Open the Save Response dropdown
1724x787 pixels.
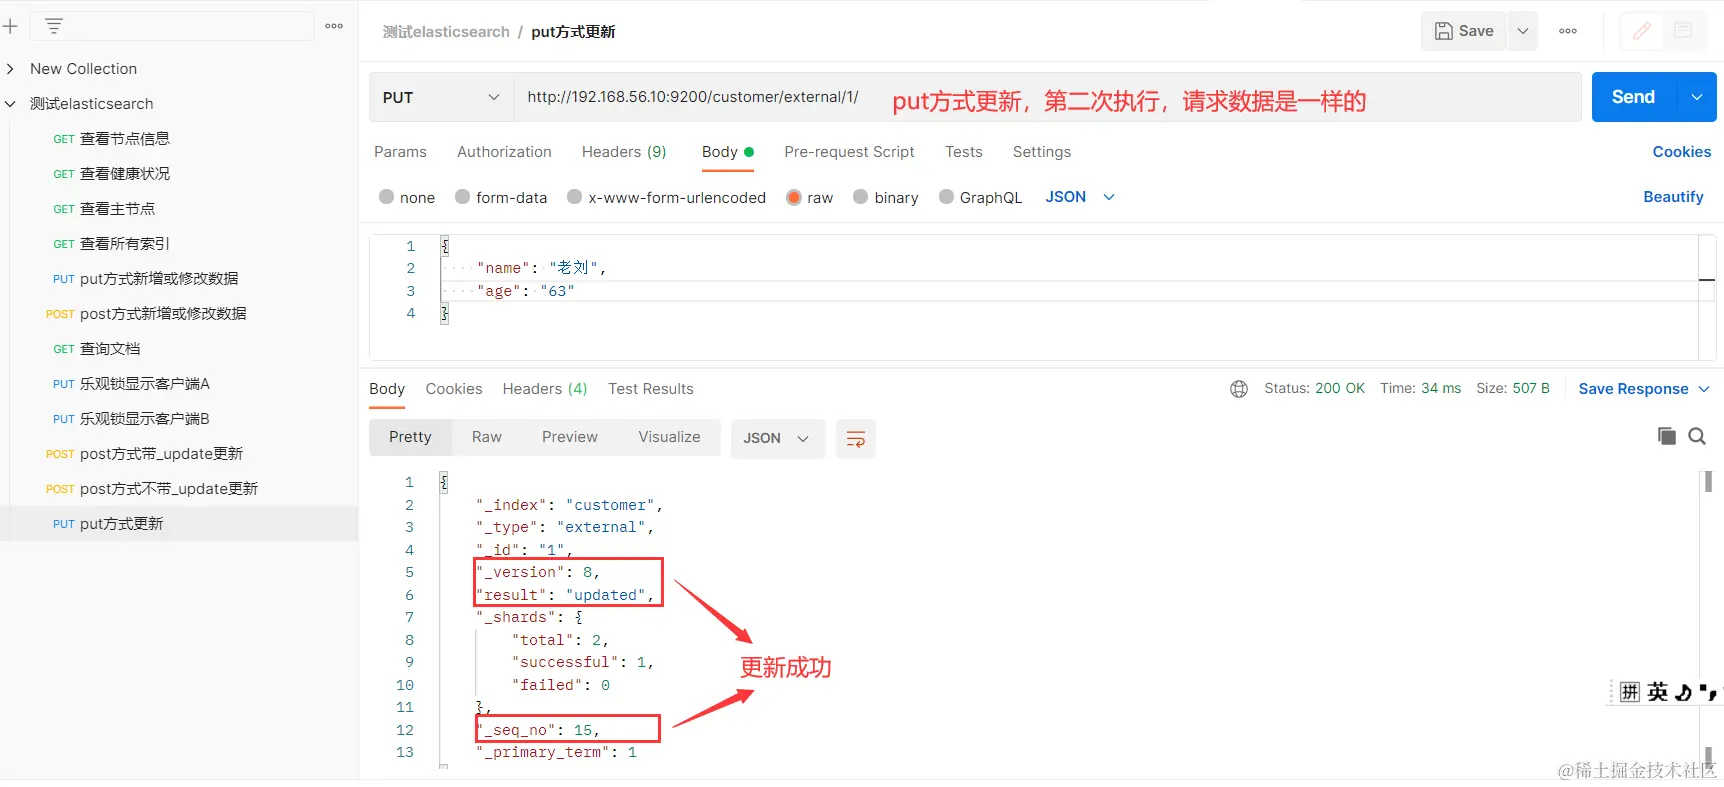[x=1644, y=389]
